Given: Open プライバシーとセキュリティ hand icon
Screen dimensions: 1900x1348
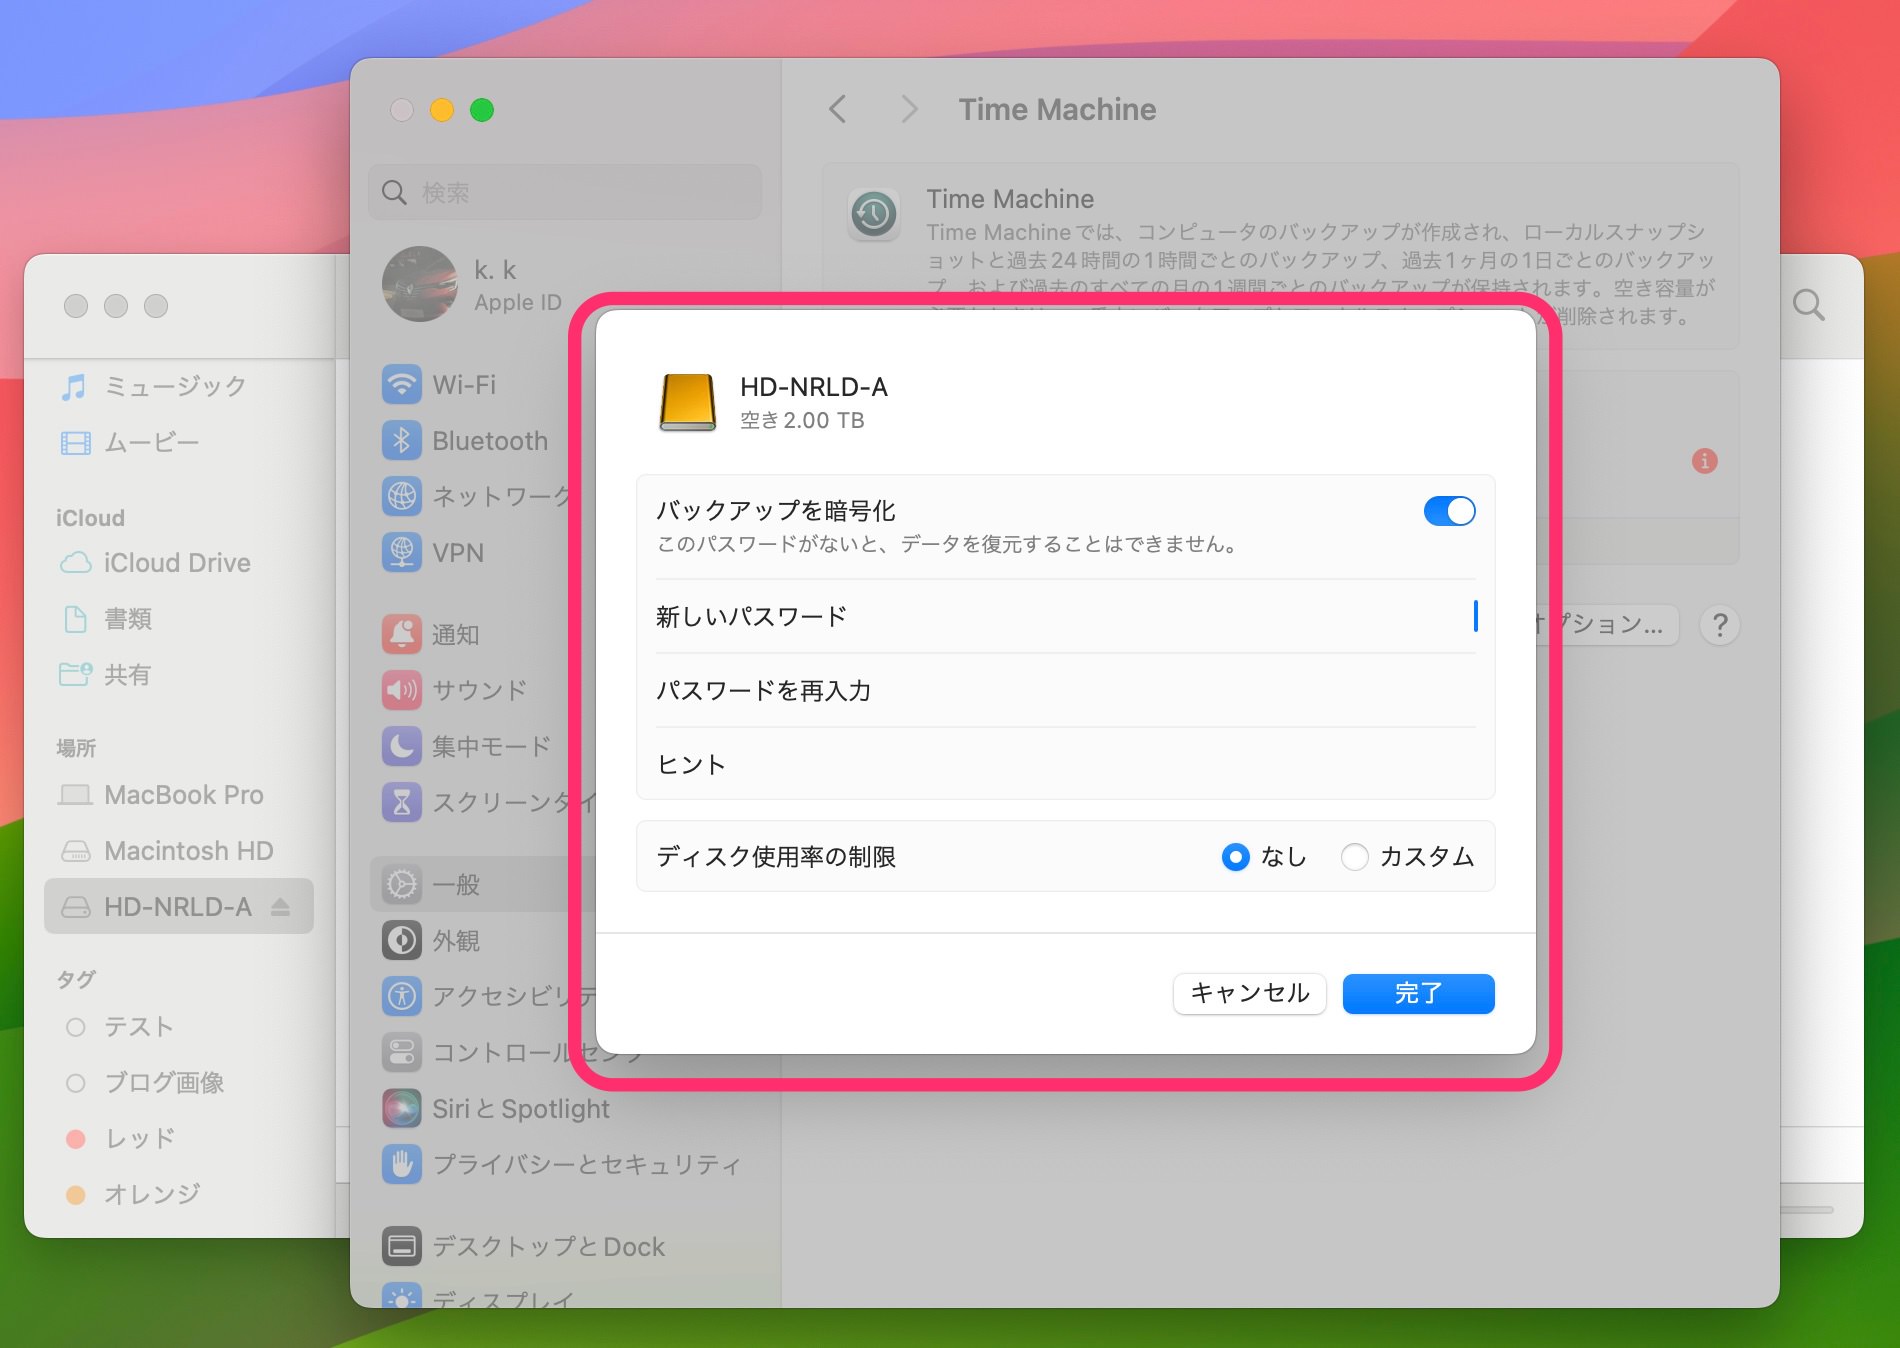Looking at the screenshot, I should click(402, 1164).
